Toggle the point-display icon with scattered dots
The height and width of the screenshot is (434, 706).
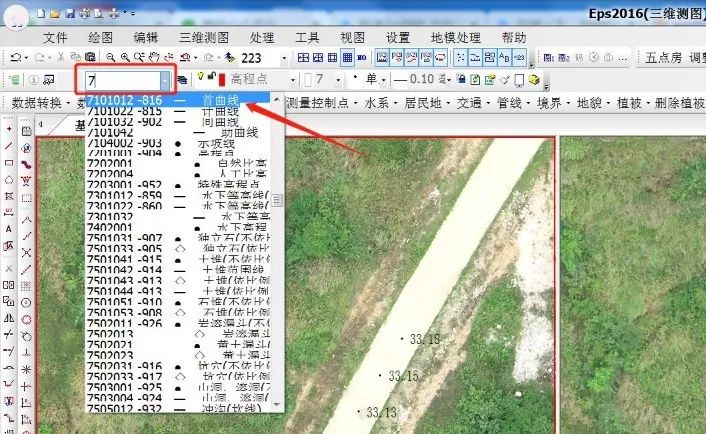[x=460, y=58]
